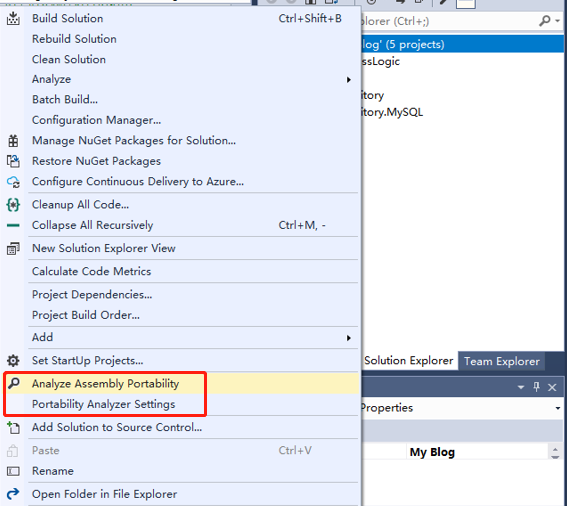Open Project Build Order dialog
This screenshot has height=506, width=567.
181,315
